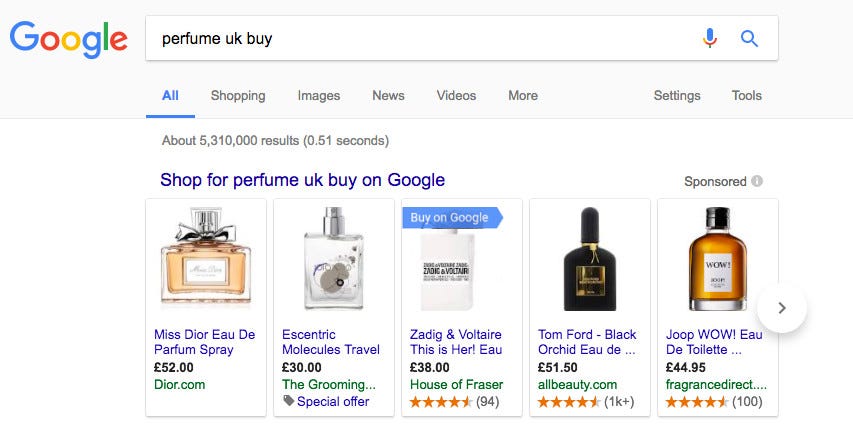This screenshot has height=434, width=853.
Task: Click the Special offer tag icon
Action: pos(289,401)
